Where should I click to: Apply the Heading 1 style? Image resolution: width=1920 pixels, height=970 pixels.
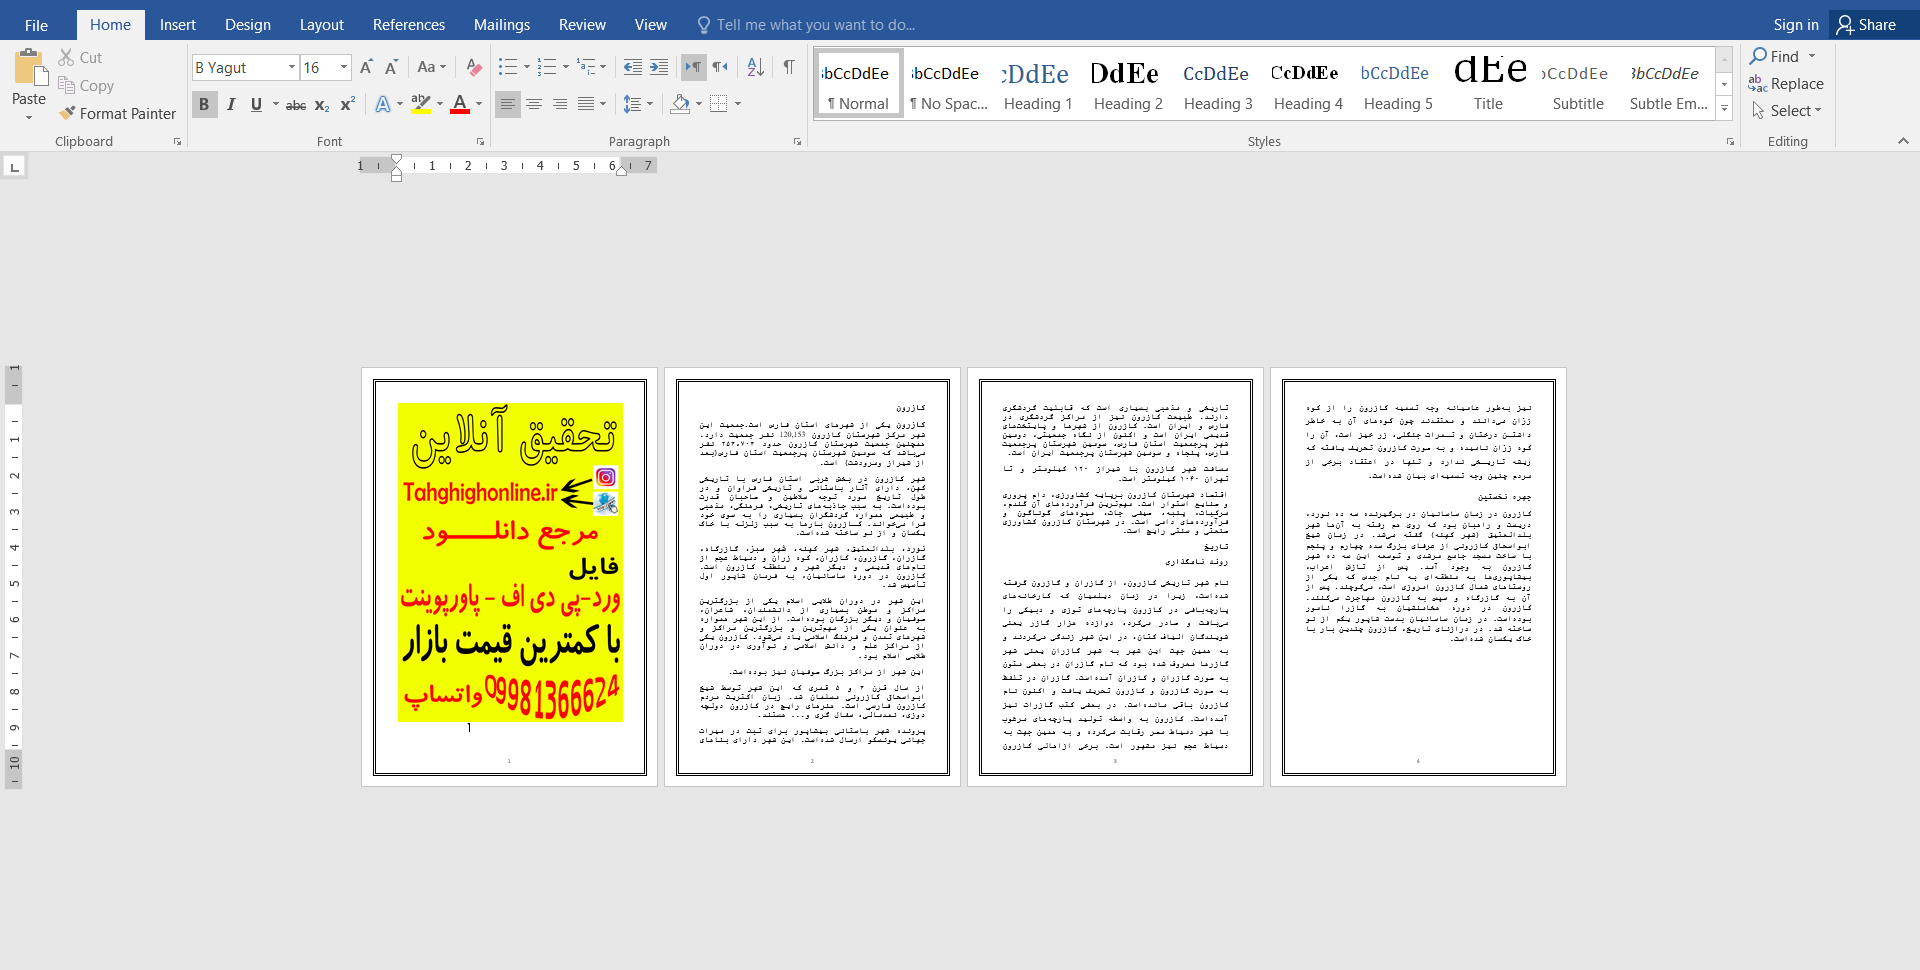1038,84
